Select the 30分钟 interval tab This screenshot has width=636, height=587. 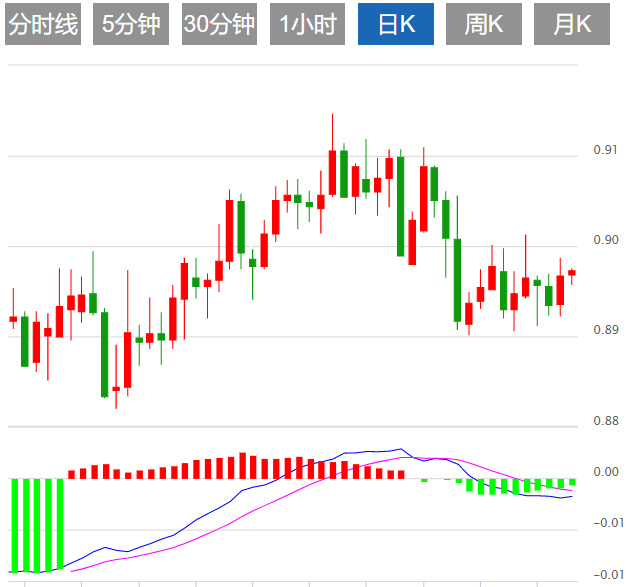tap(219, 24)
